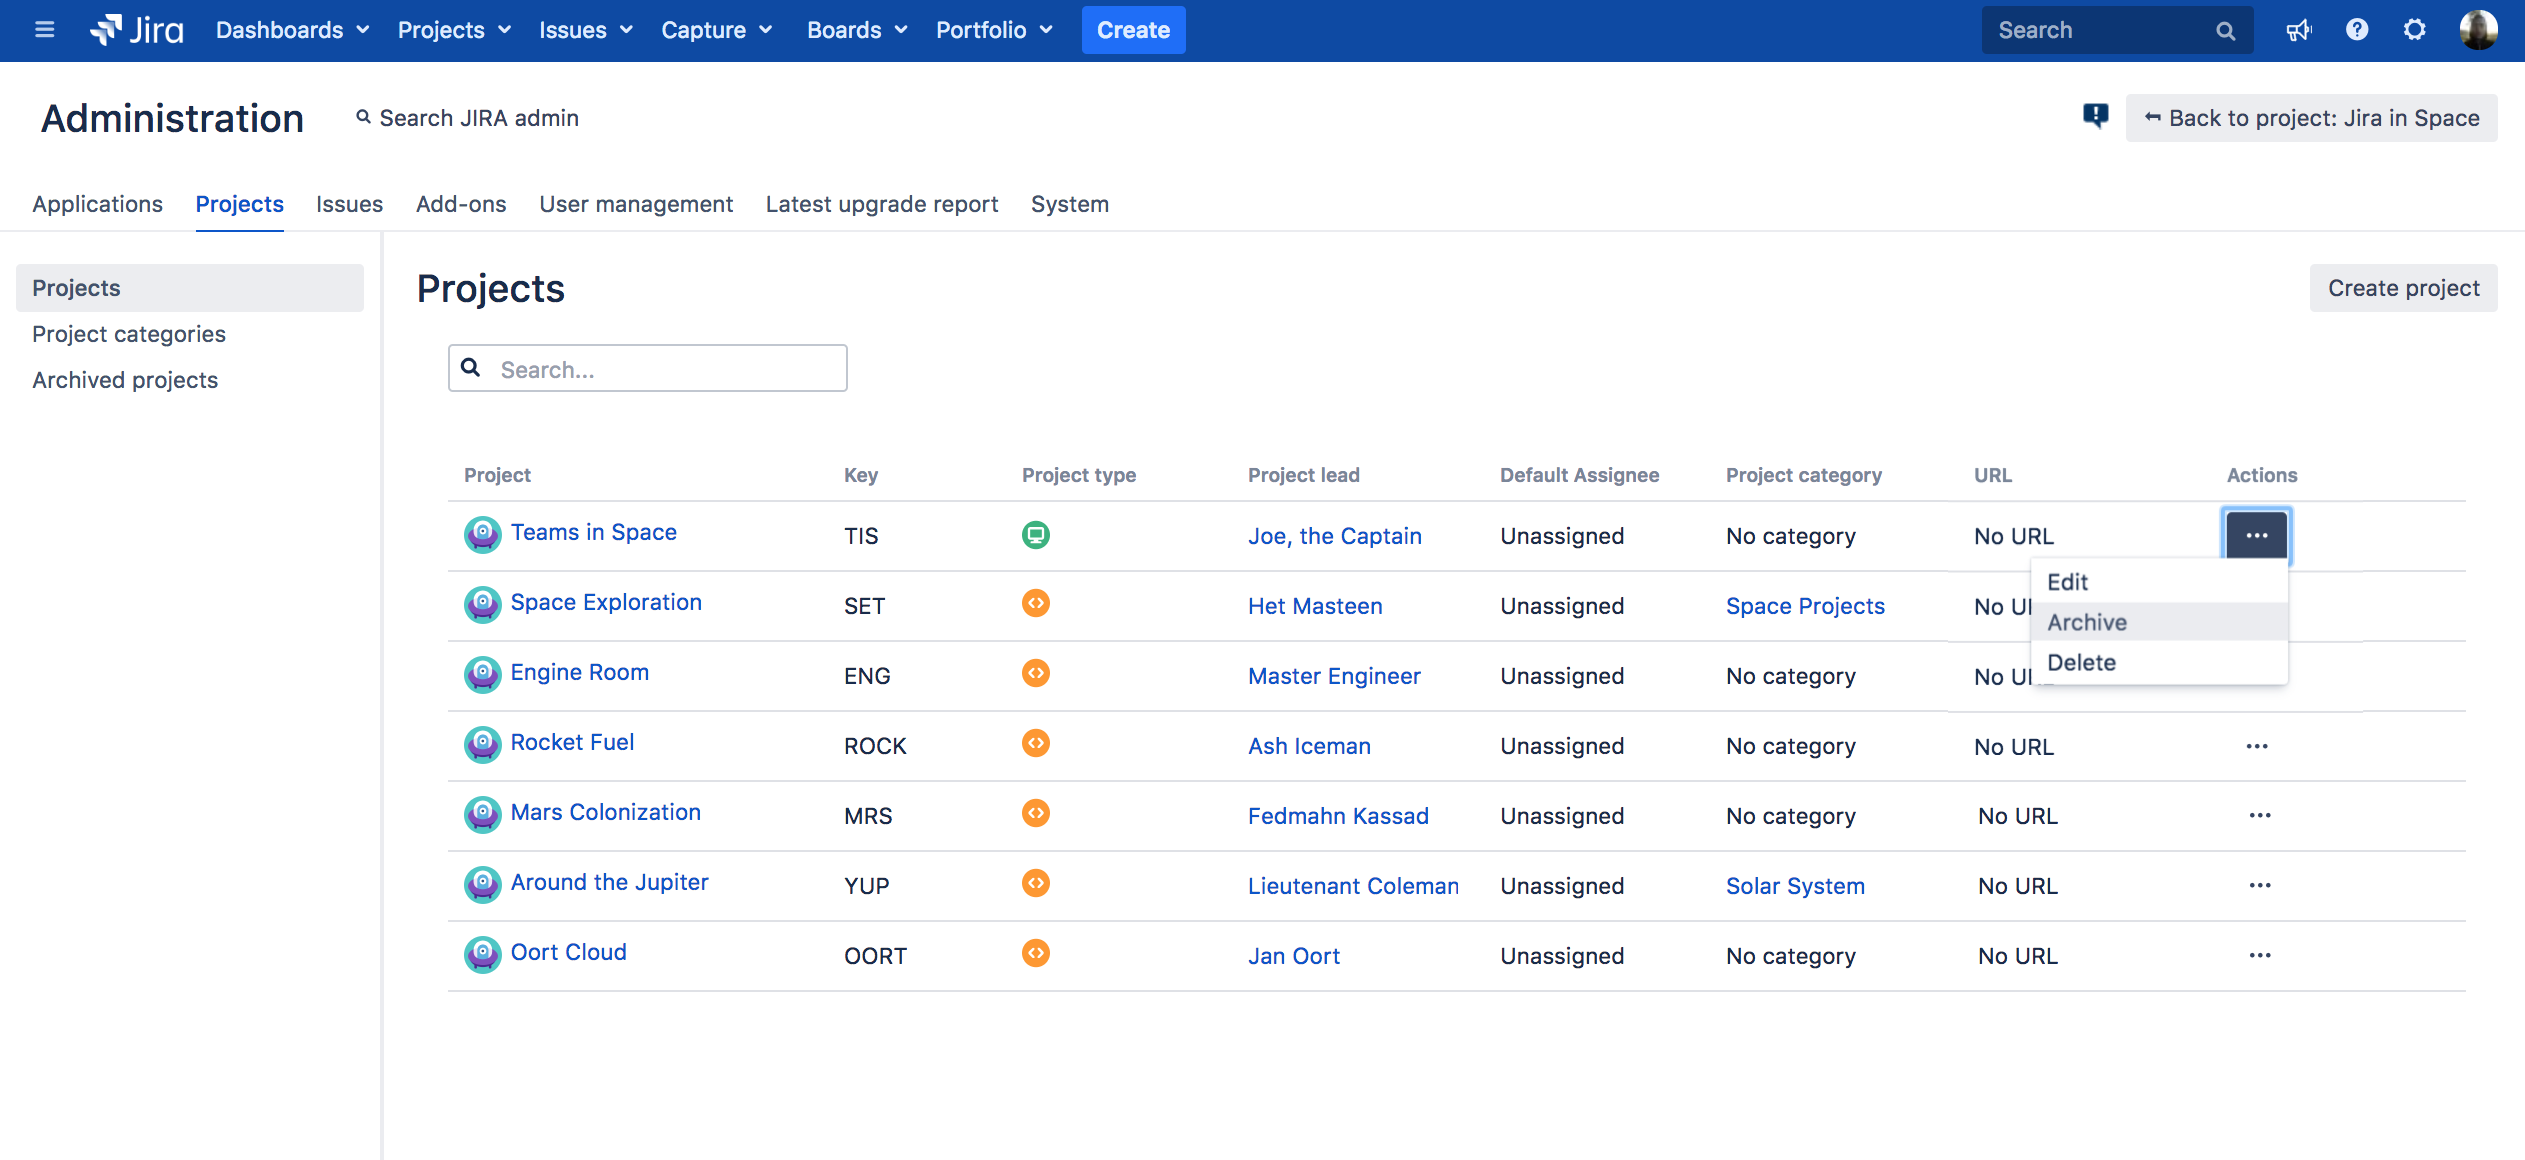Click the Create project button
The width and height of the screenshot is (2525, 1160).
point(2403,288)
